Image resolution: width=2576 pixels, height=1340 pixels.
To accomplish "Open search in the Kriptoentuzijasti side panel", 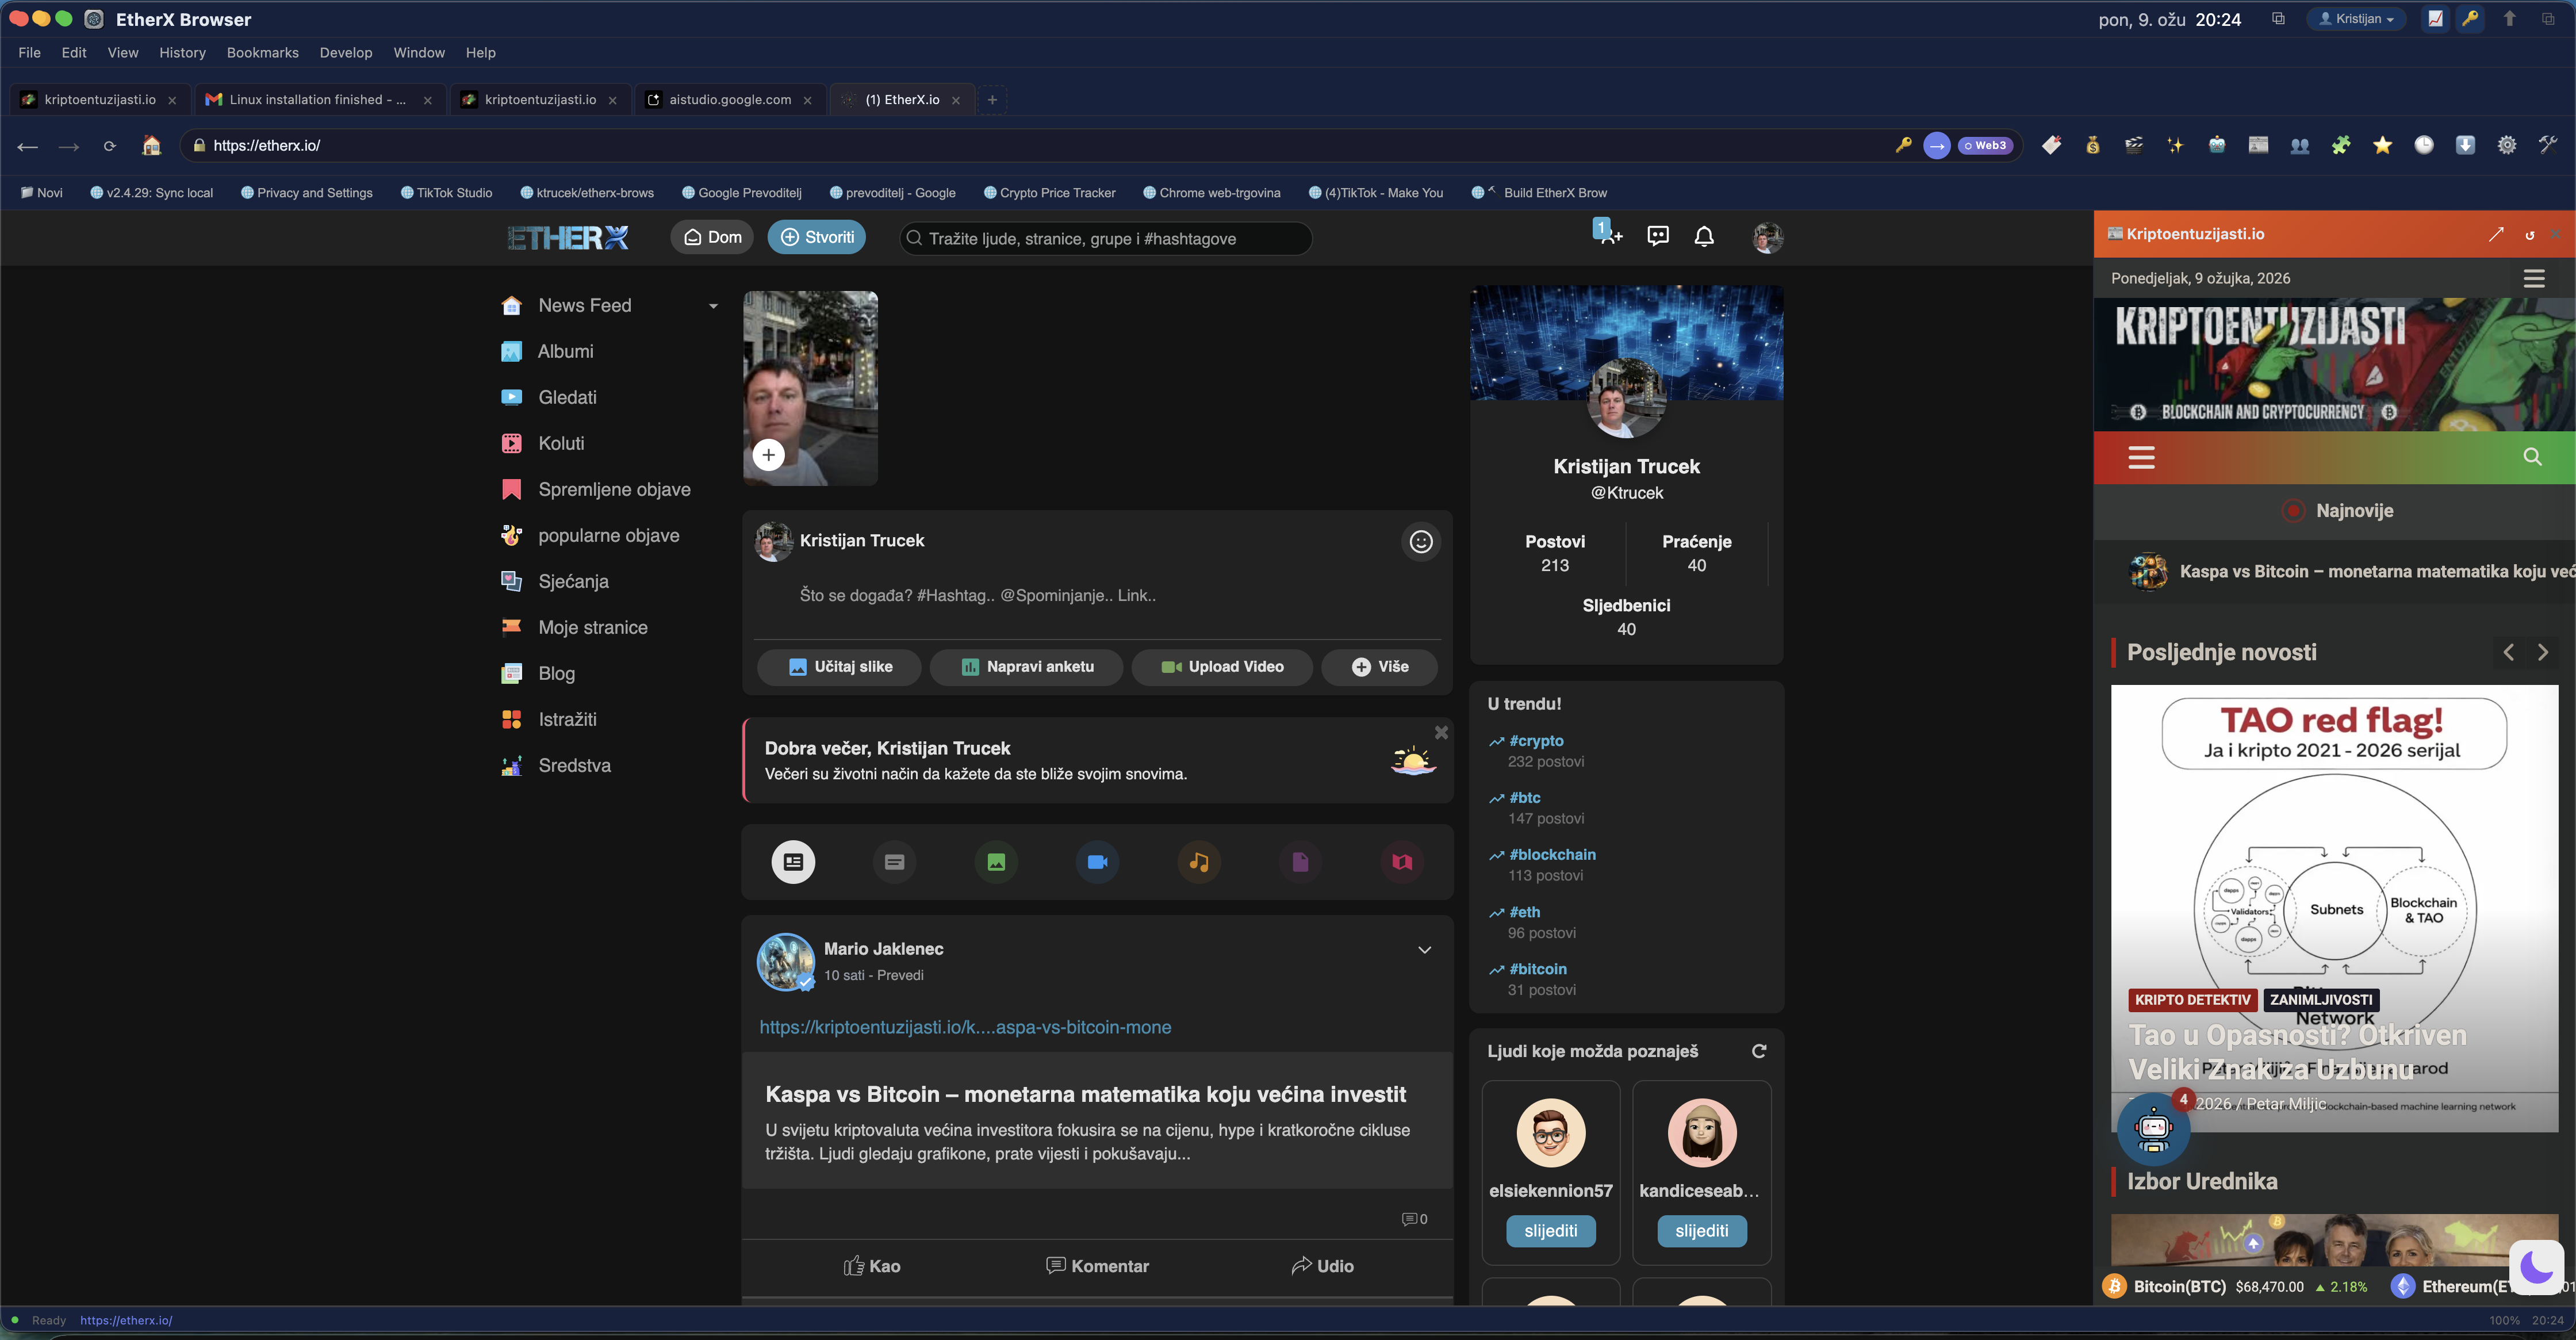I will [2533, 457].
